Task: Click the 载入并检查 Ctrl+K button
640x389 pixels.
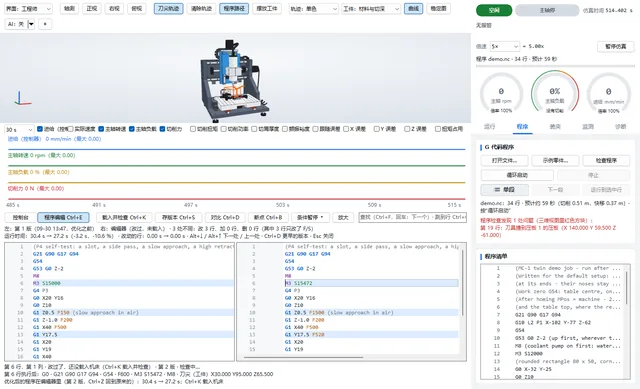Action: 124,218
